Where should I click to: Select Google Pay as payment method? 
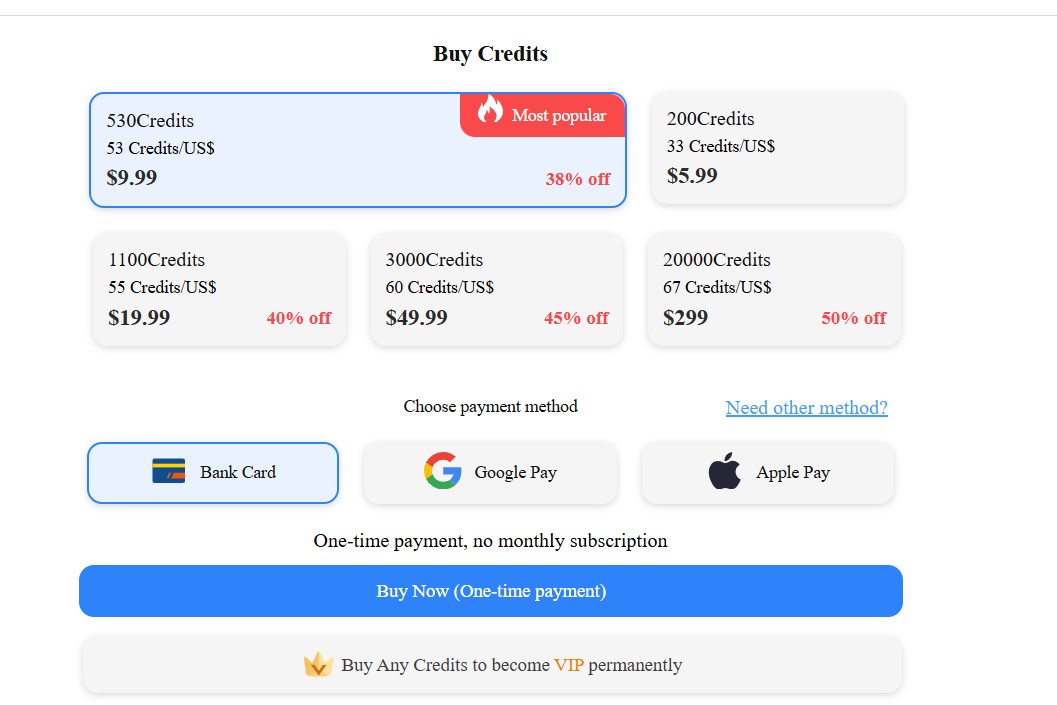(x=490, y=473)
